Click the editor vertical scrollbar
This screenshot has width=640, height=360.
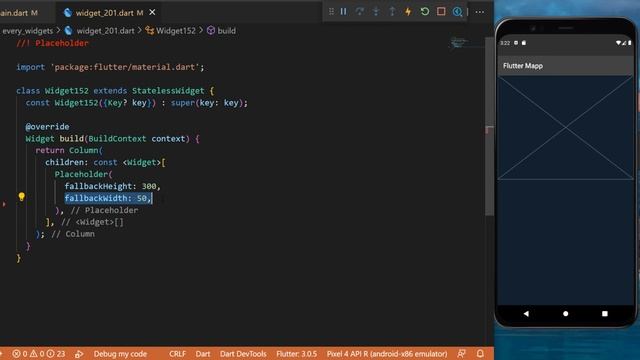[x=489, y=127]
